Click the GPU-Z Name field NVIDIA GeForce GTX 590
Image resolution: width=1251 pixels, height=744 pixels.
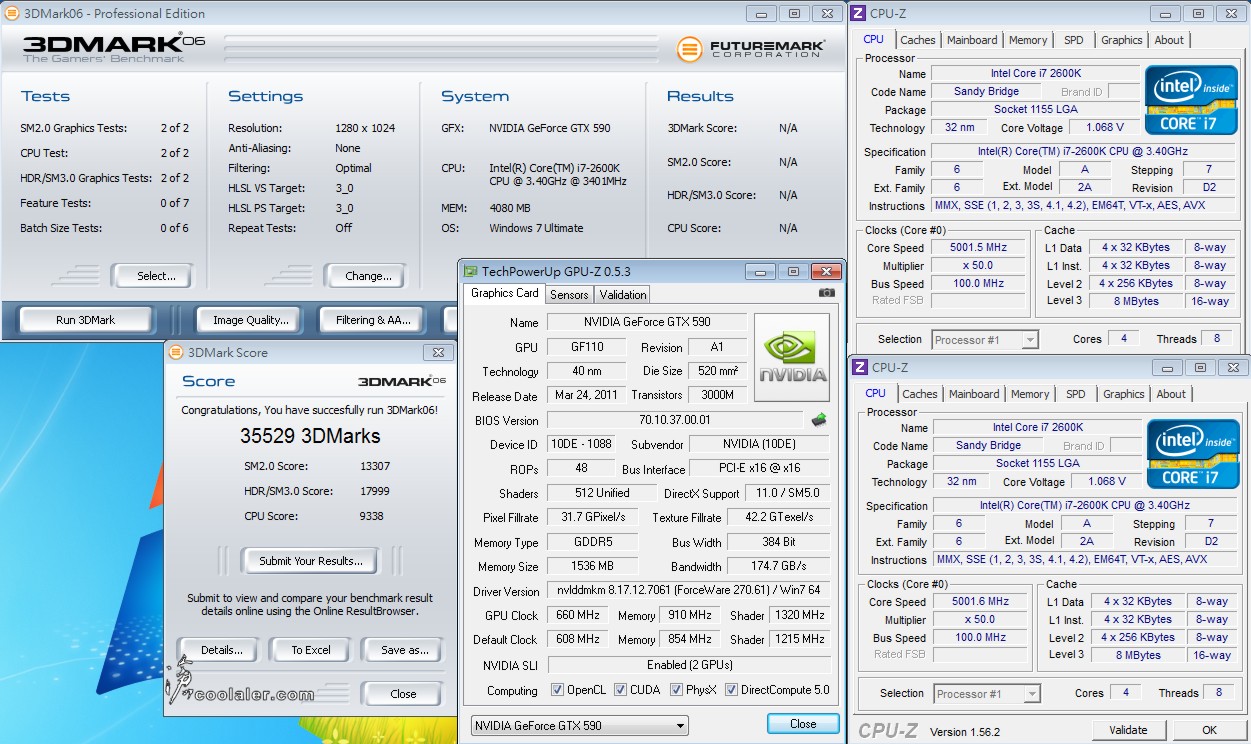tap(646, 322)
